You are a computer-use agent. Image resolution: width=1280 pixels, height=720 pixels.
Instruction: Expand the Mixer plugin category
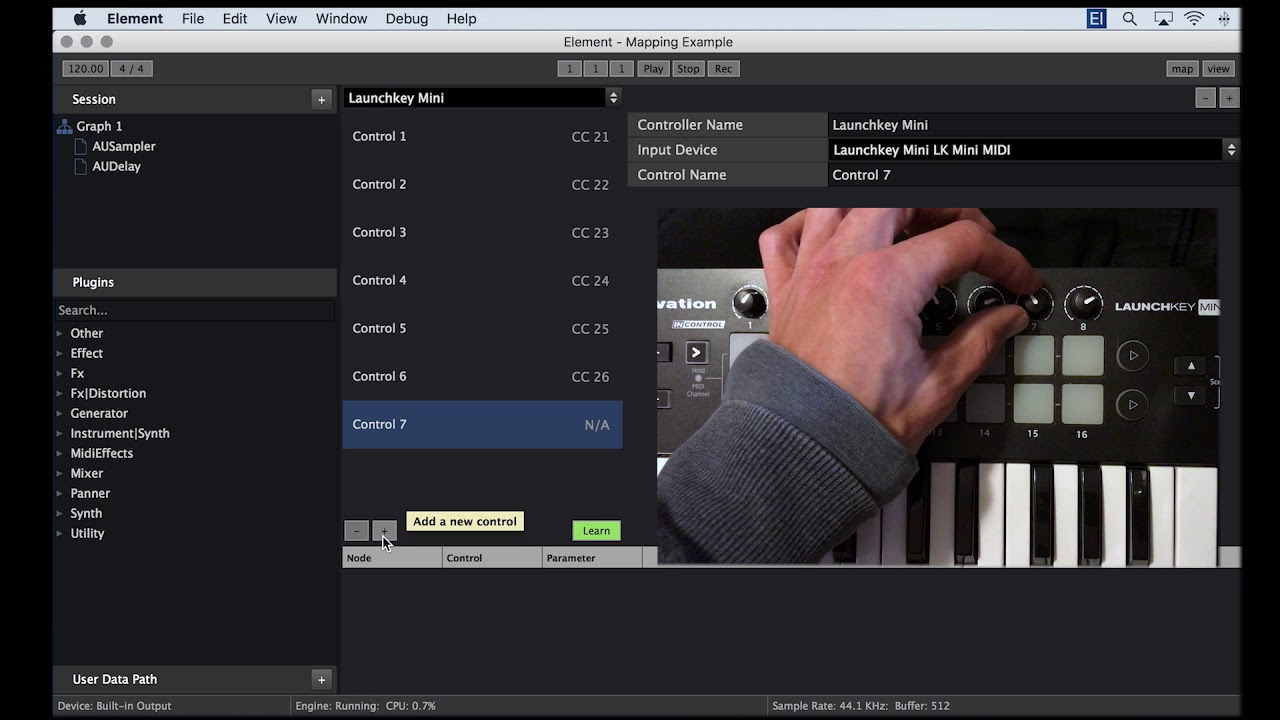pos(60,473)
